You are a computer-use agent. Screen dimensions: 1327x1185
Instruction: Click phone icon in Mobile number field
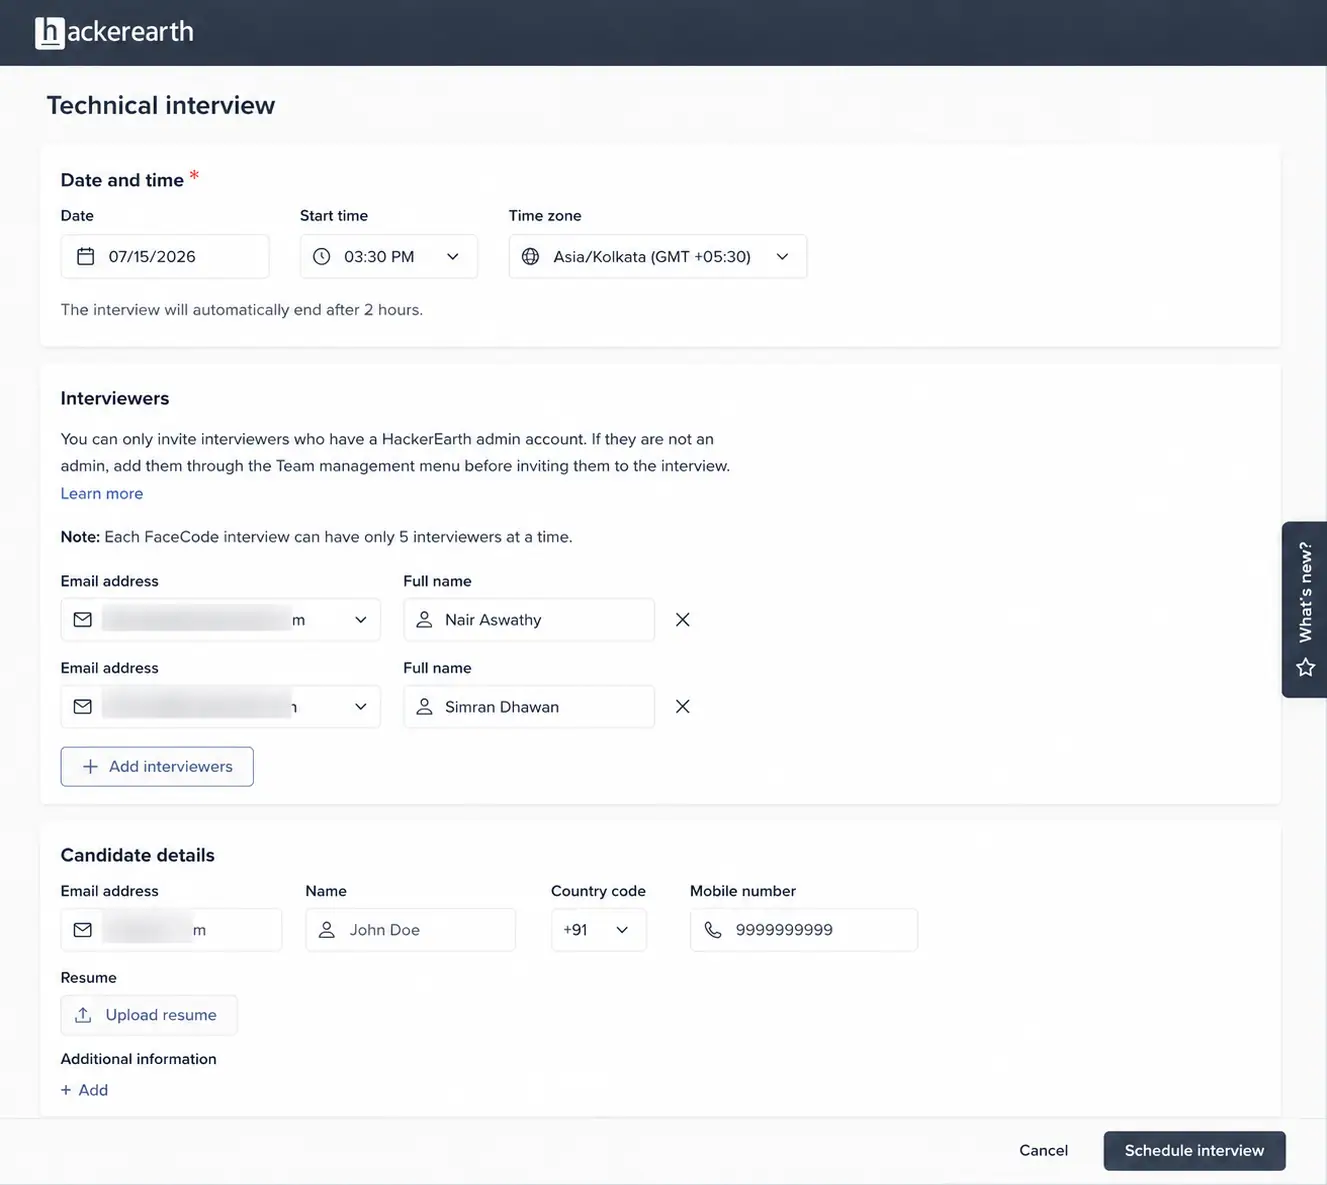point(713,930)
